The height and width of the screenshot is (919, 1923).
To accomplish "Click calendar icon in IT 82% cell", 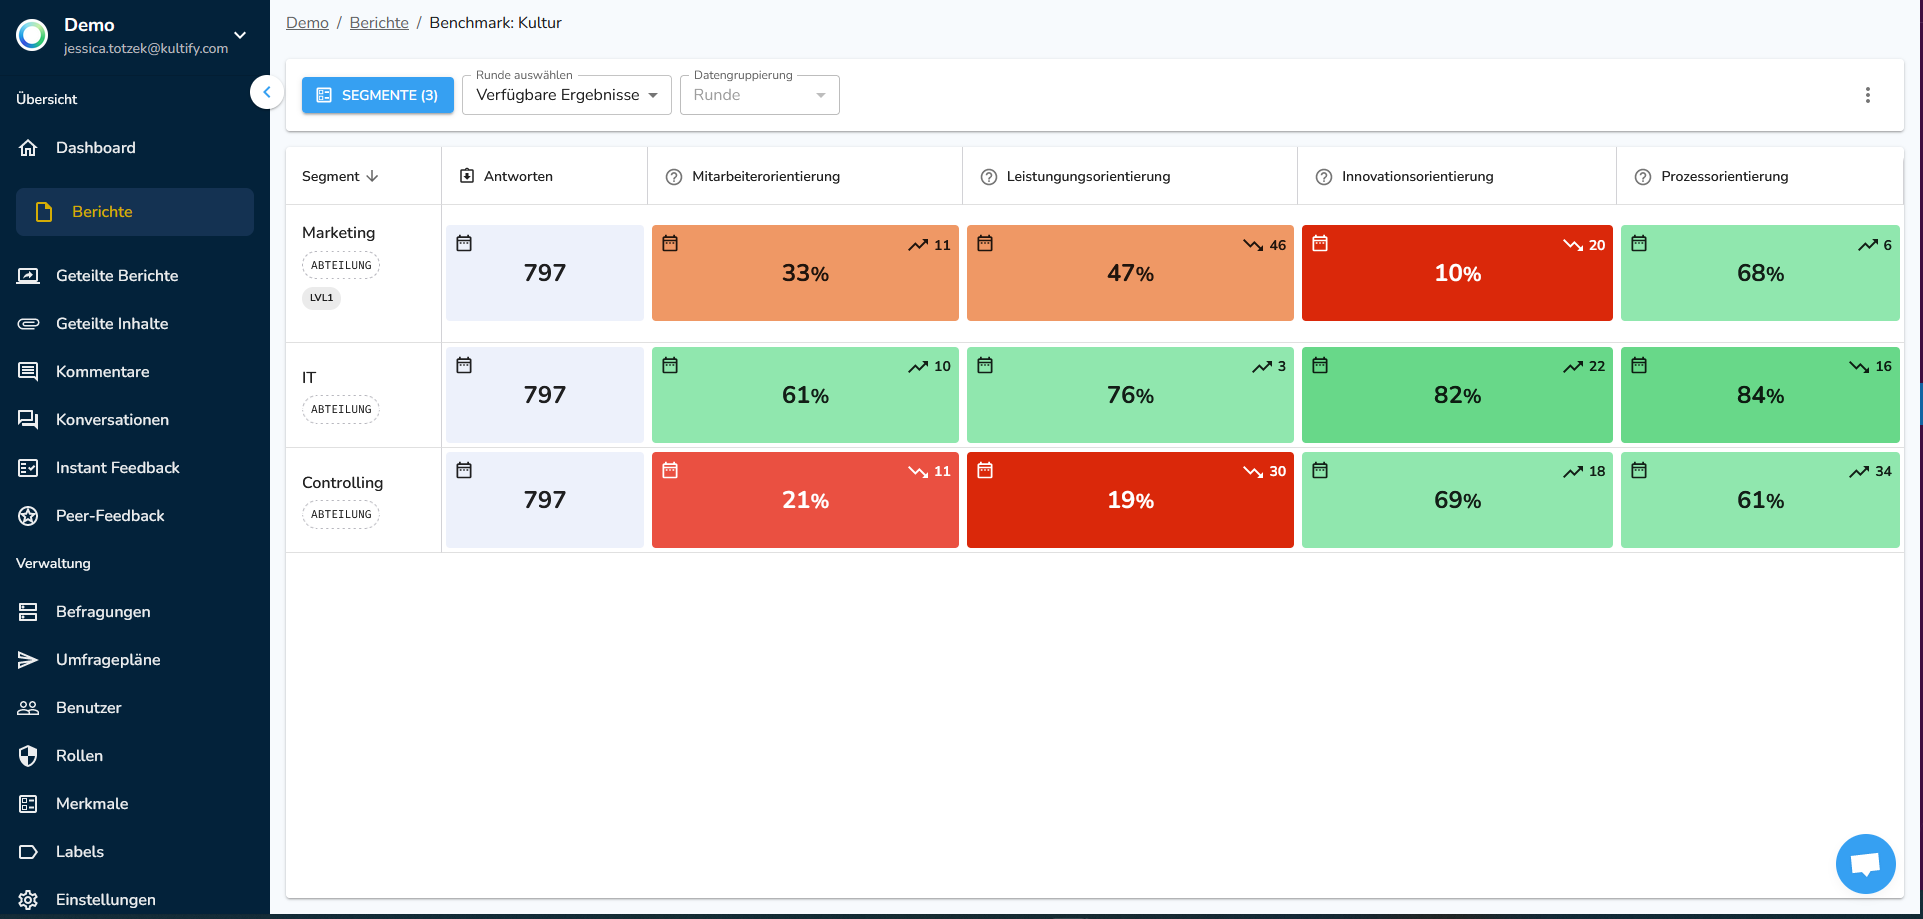I will (x=1320, y=365).
